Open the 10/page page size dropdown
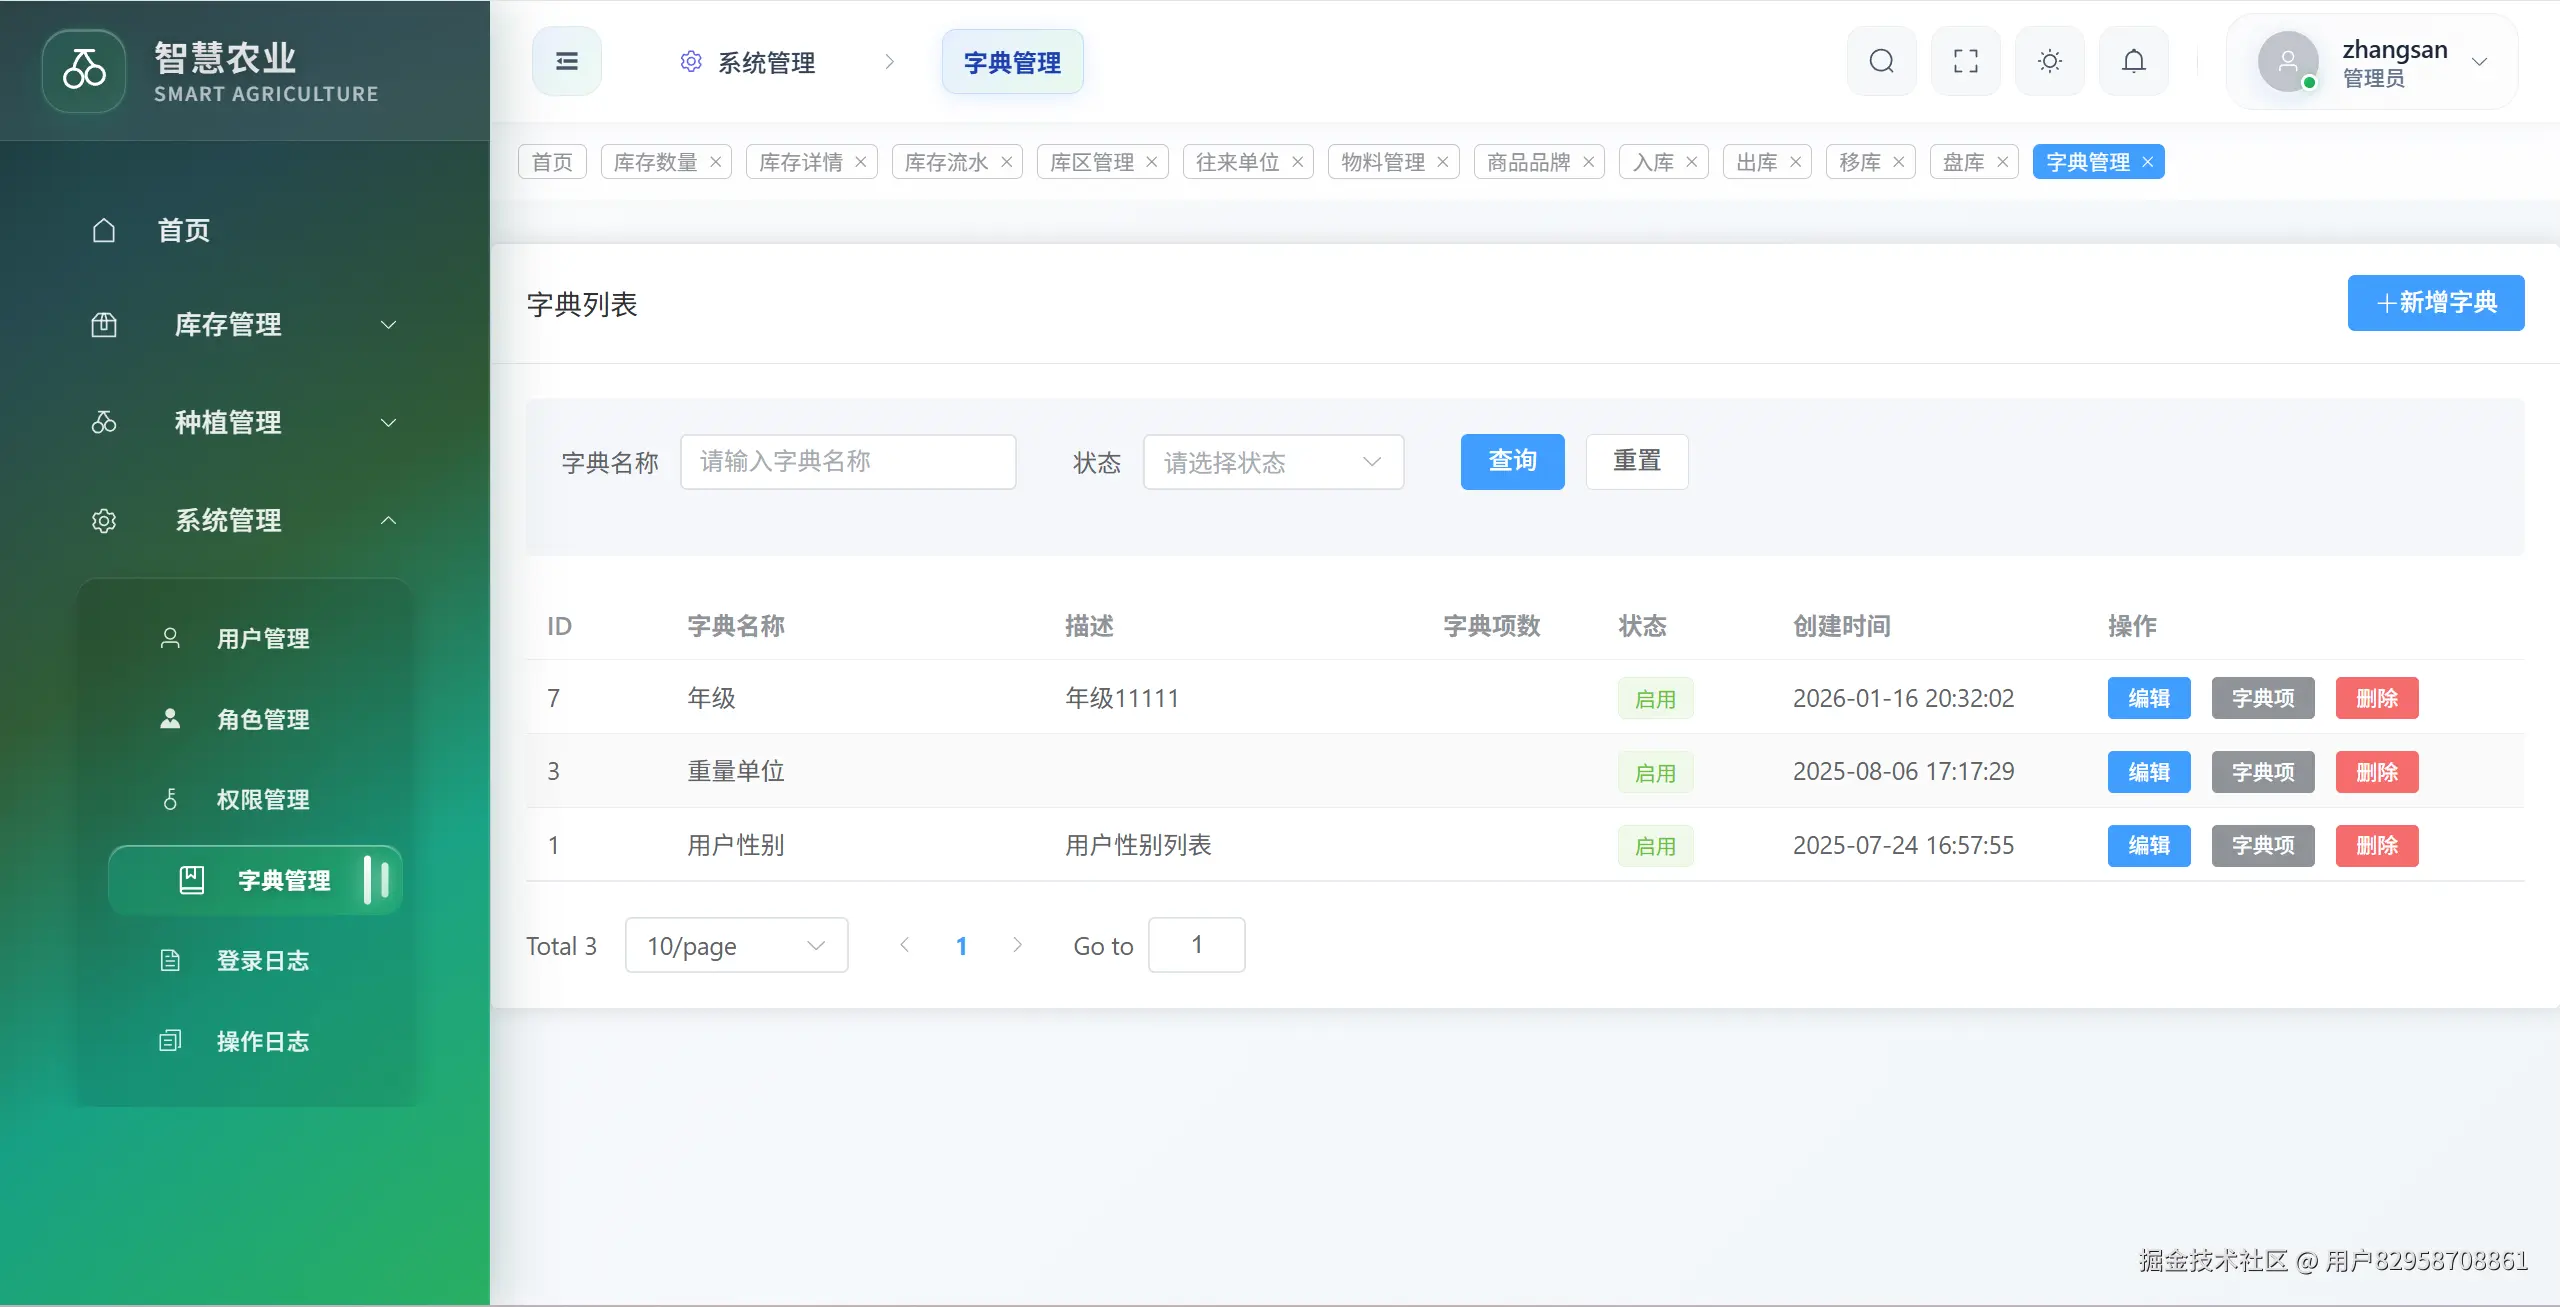The height and width of the screenshot is (1307, 2561). pos(736,946)
